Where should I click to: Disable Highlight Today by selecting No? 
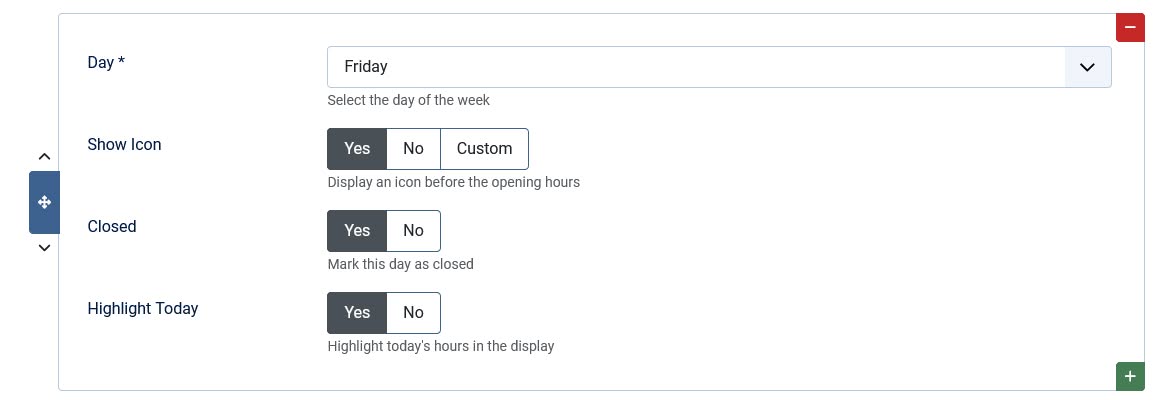(413, 313)
